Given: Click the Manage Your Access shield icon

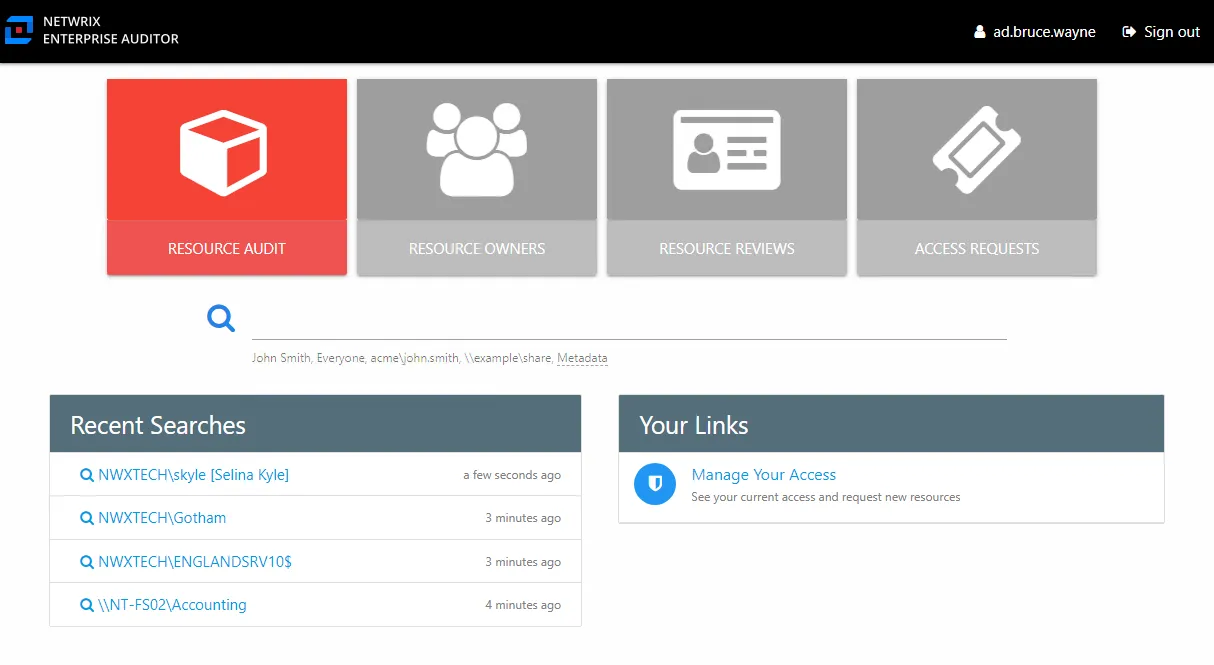Looking at the screenshot, I should 655,484.
